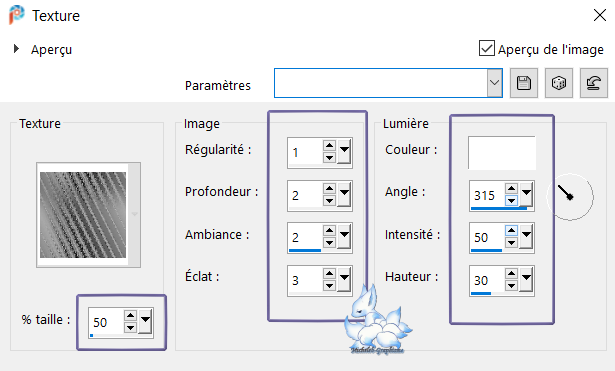The image size is (615, 371).
Task: Increase the Intensité value with the up arrow
Action: tap(511, 231)
